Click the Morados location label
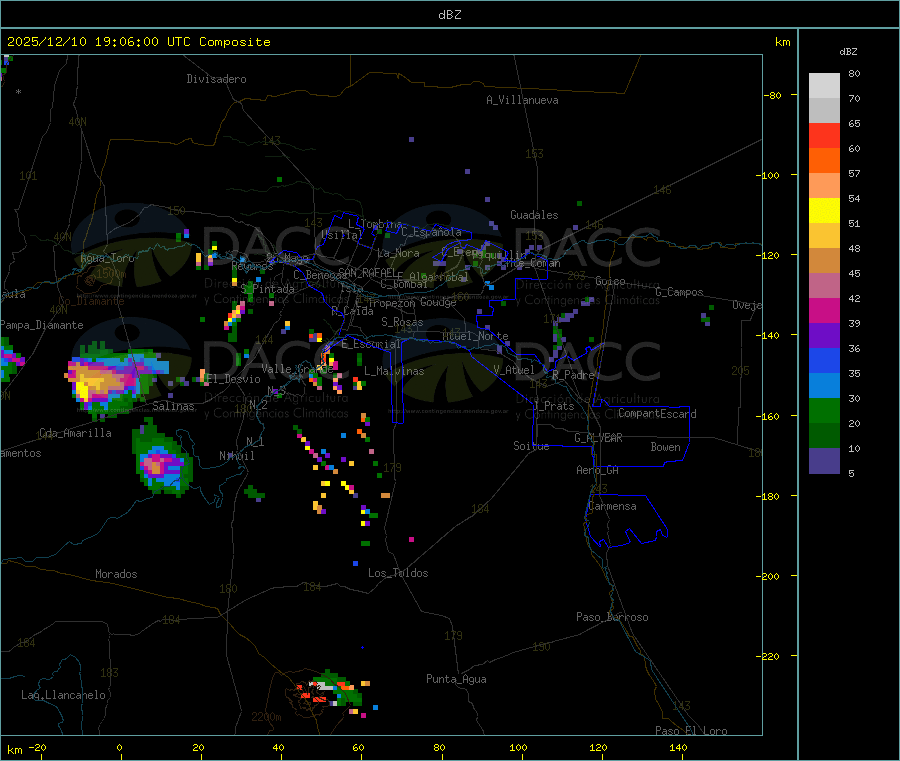Image resolution: width=900 pixels, height=761 pixels. tap(116, 574)
